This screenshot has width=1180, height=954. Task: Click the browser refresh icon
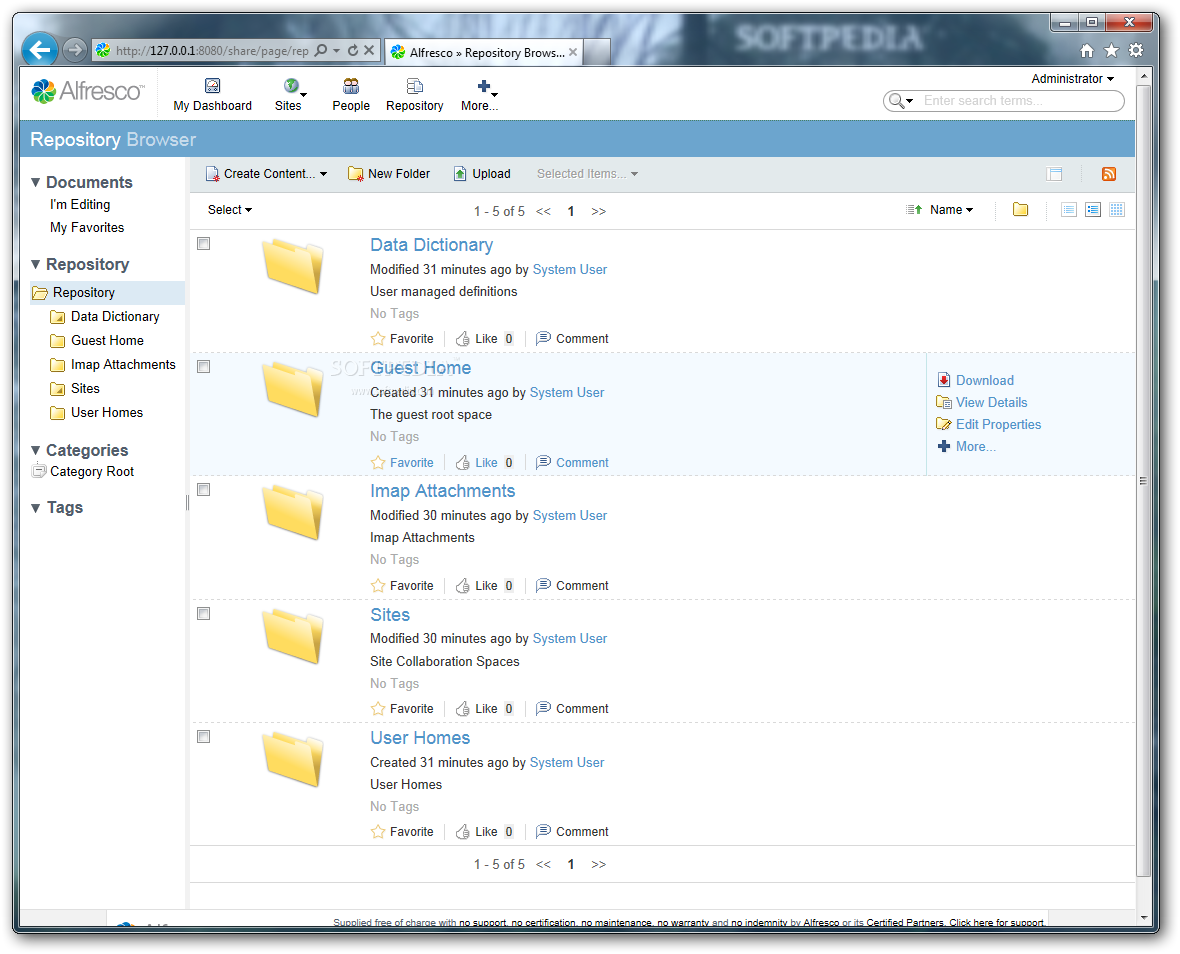(353, 50)
